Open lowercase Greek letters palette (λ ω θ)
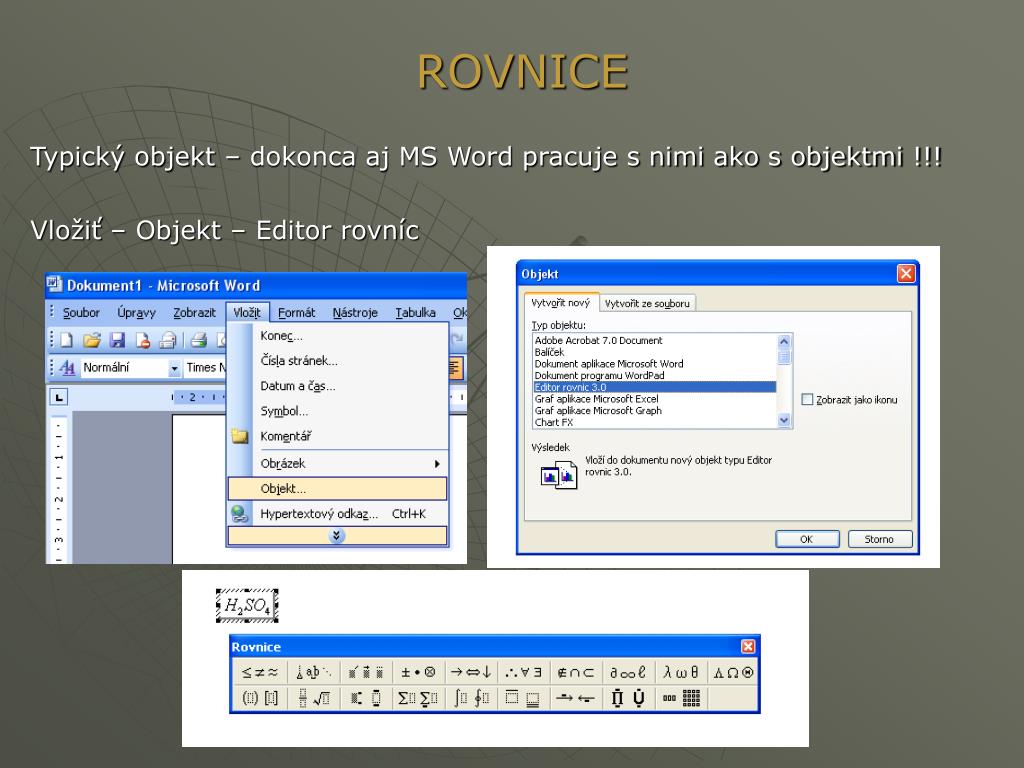 pos(680,672)
